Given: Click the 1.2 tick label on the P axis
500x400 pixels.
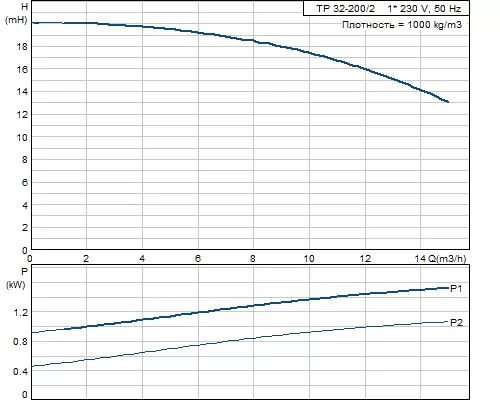Looking at the screenshot, I should 20,313.
